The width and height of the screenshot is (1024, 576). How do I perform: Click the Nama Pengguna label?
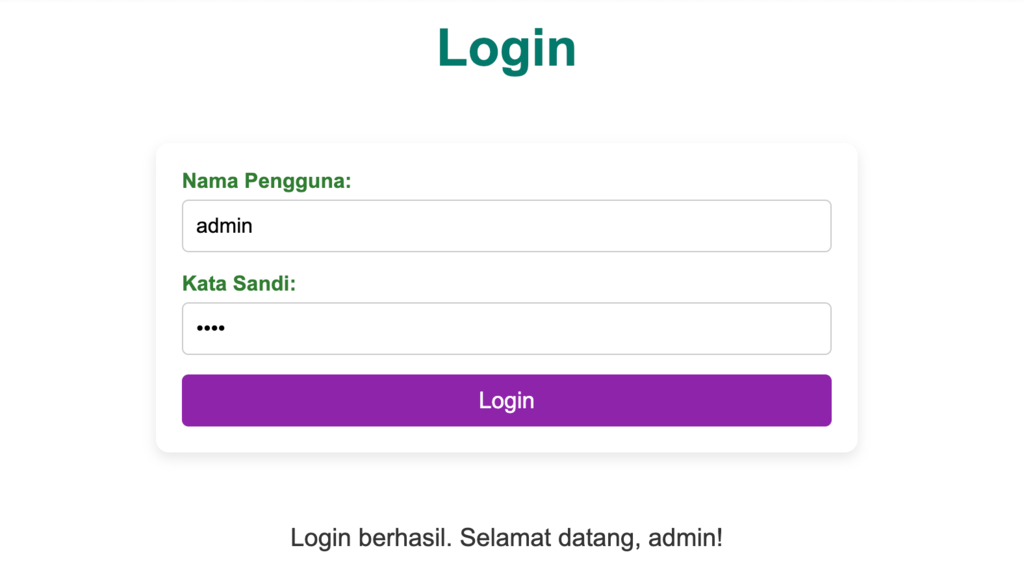pos(266,181)
